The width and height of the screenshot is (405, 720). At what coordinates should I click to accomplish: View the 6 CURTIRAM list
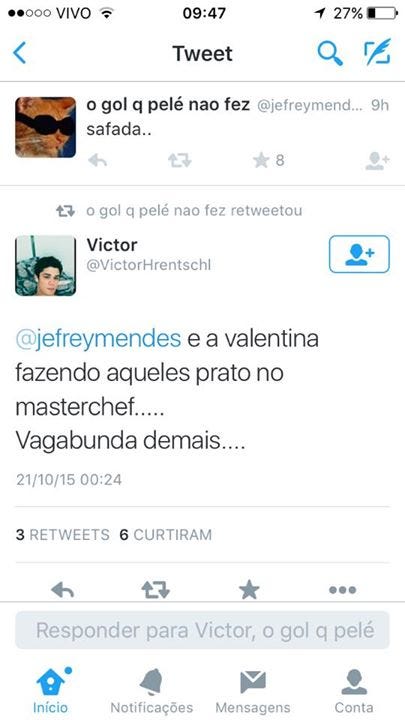(x=166, y=535)
